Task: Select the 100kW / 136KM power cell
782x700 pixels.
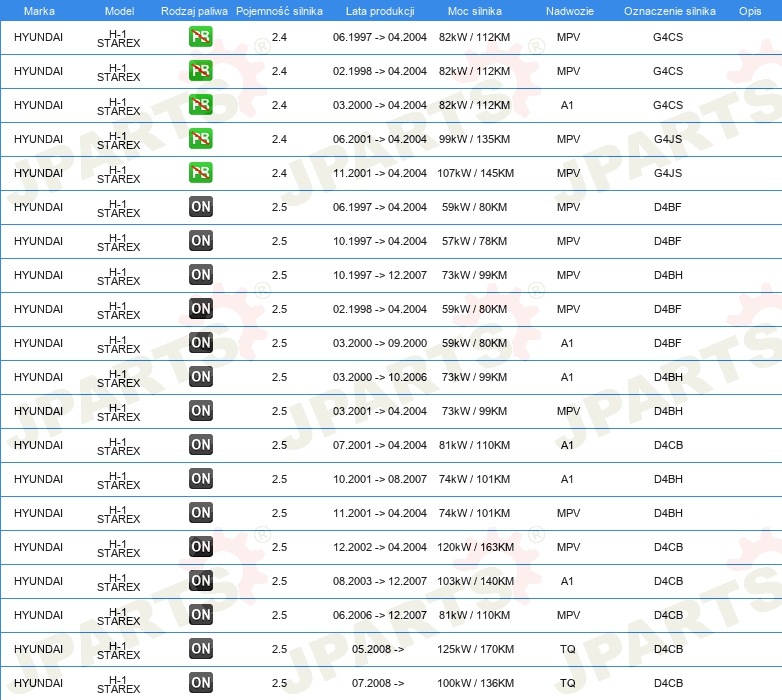Action: point(475,683)
